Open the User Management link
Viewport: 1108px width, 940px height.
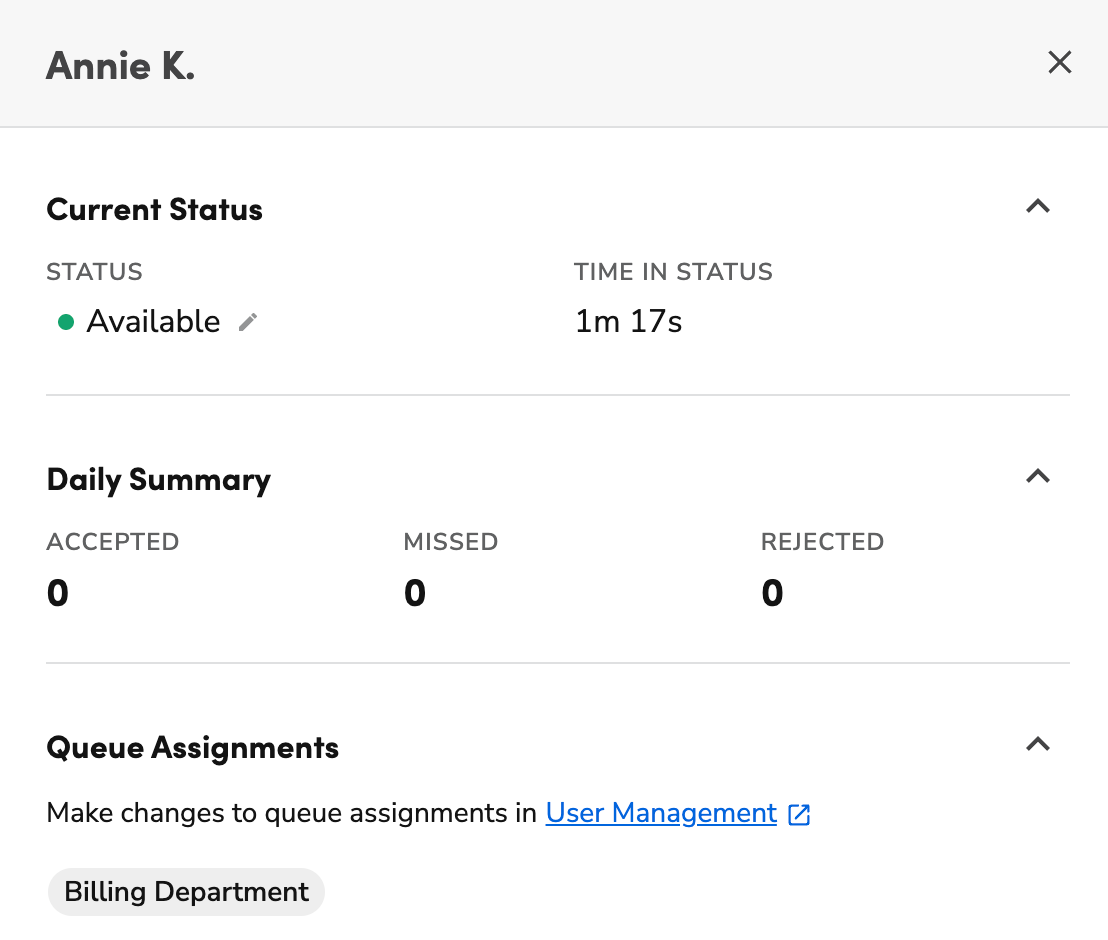pos(661,813)
